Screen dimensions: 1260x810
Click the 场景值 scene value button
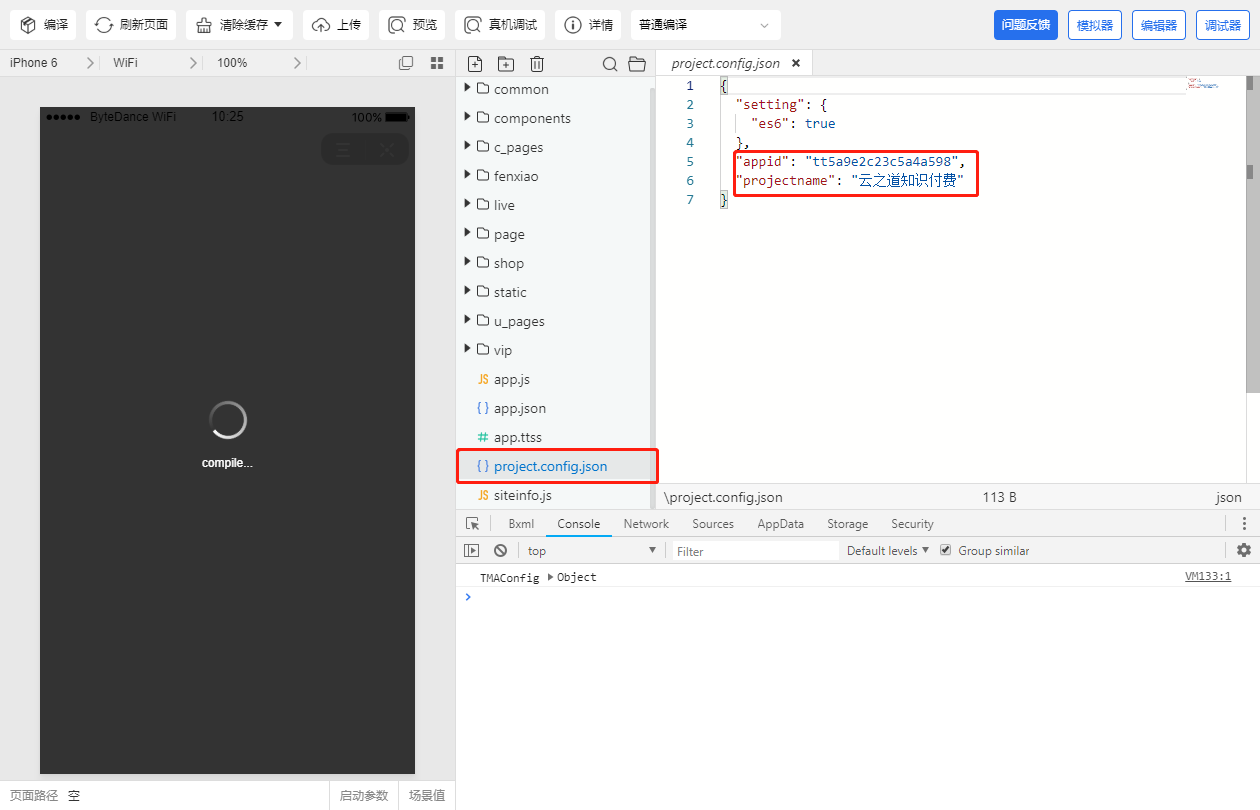pos(427,796)
